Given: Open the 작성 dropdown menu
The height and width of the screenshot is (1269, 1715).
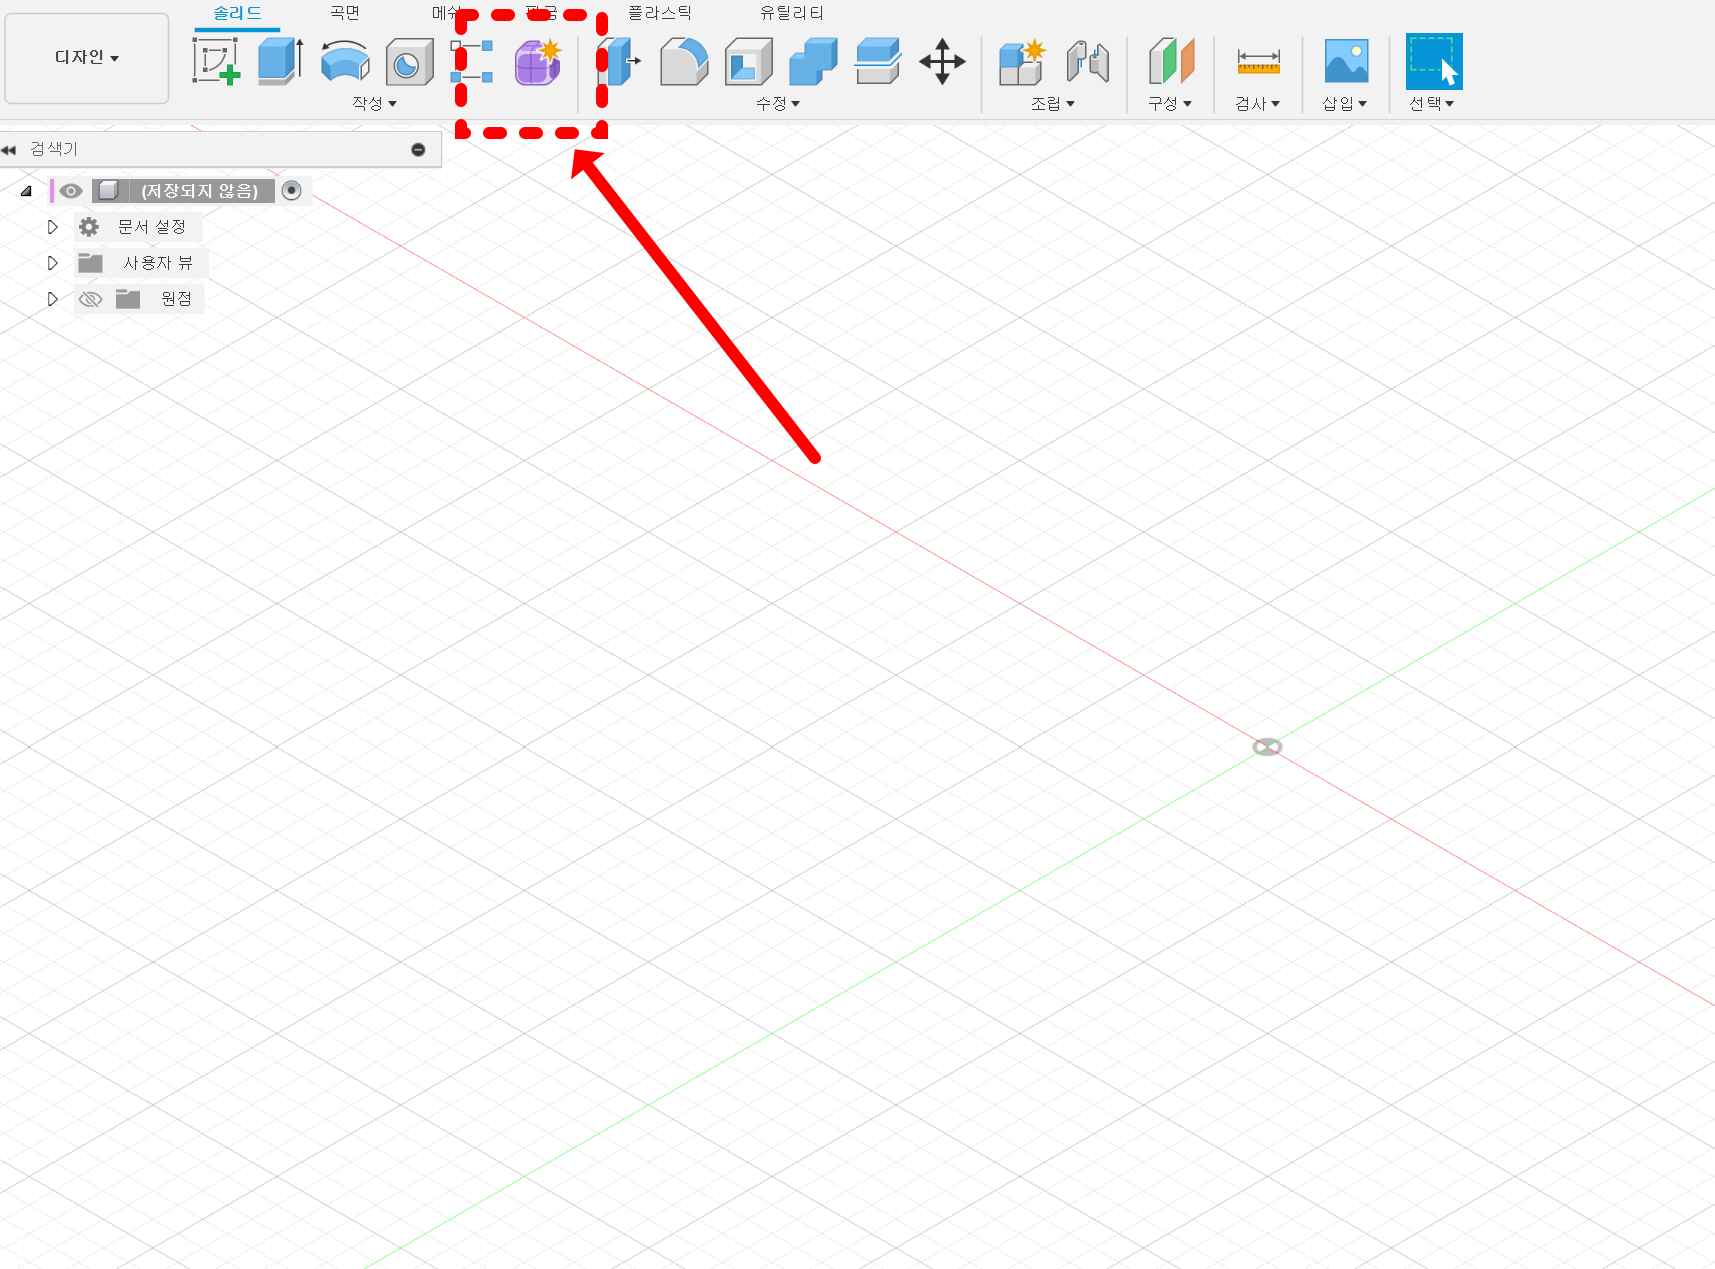Looking at the screenshot, I should pos(374,103).
